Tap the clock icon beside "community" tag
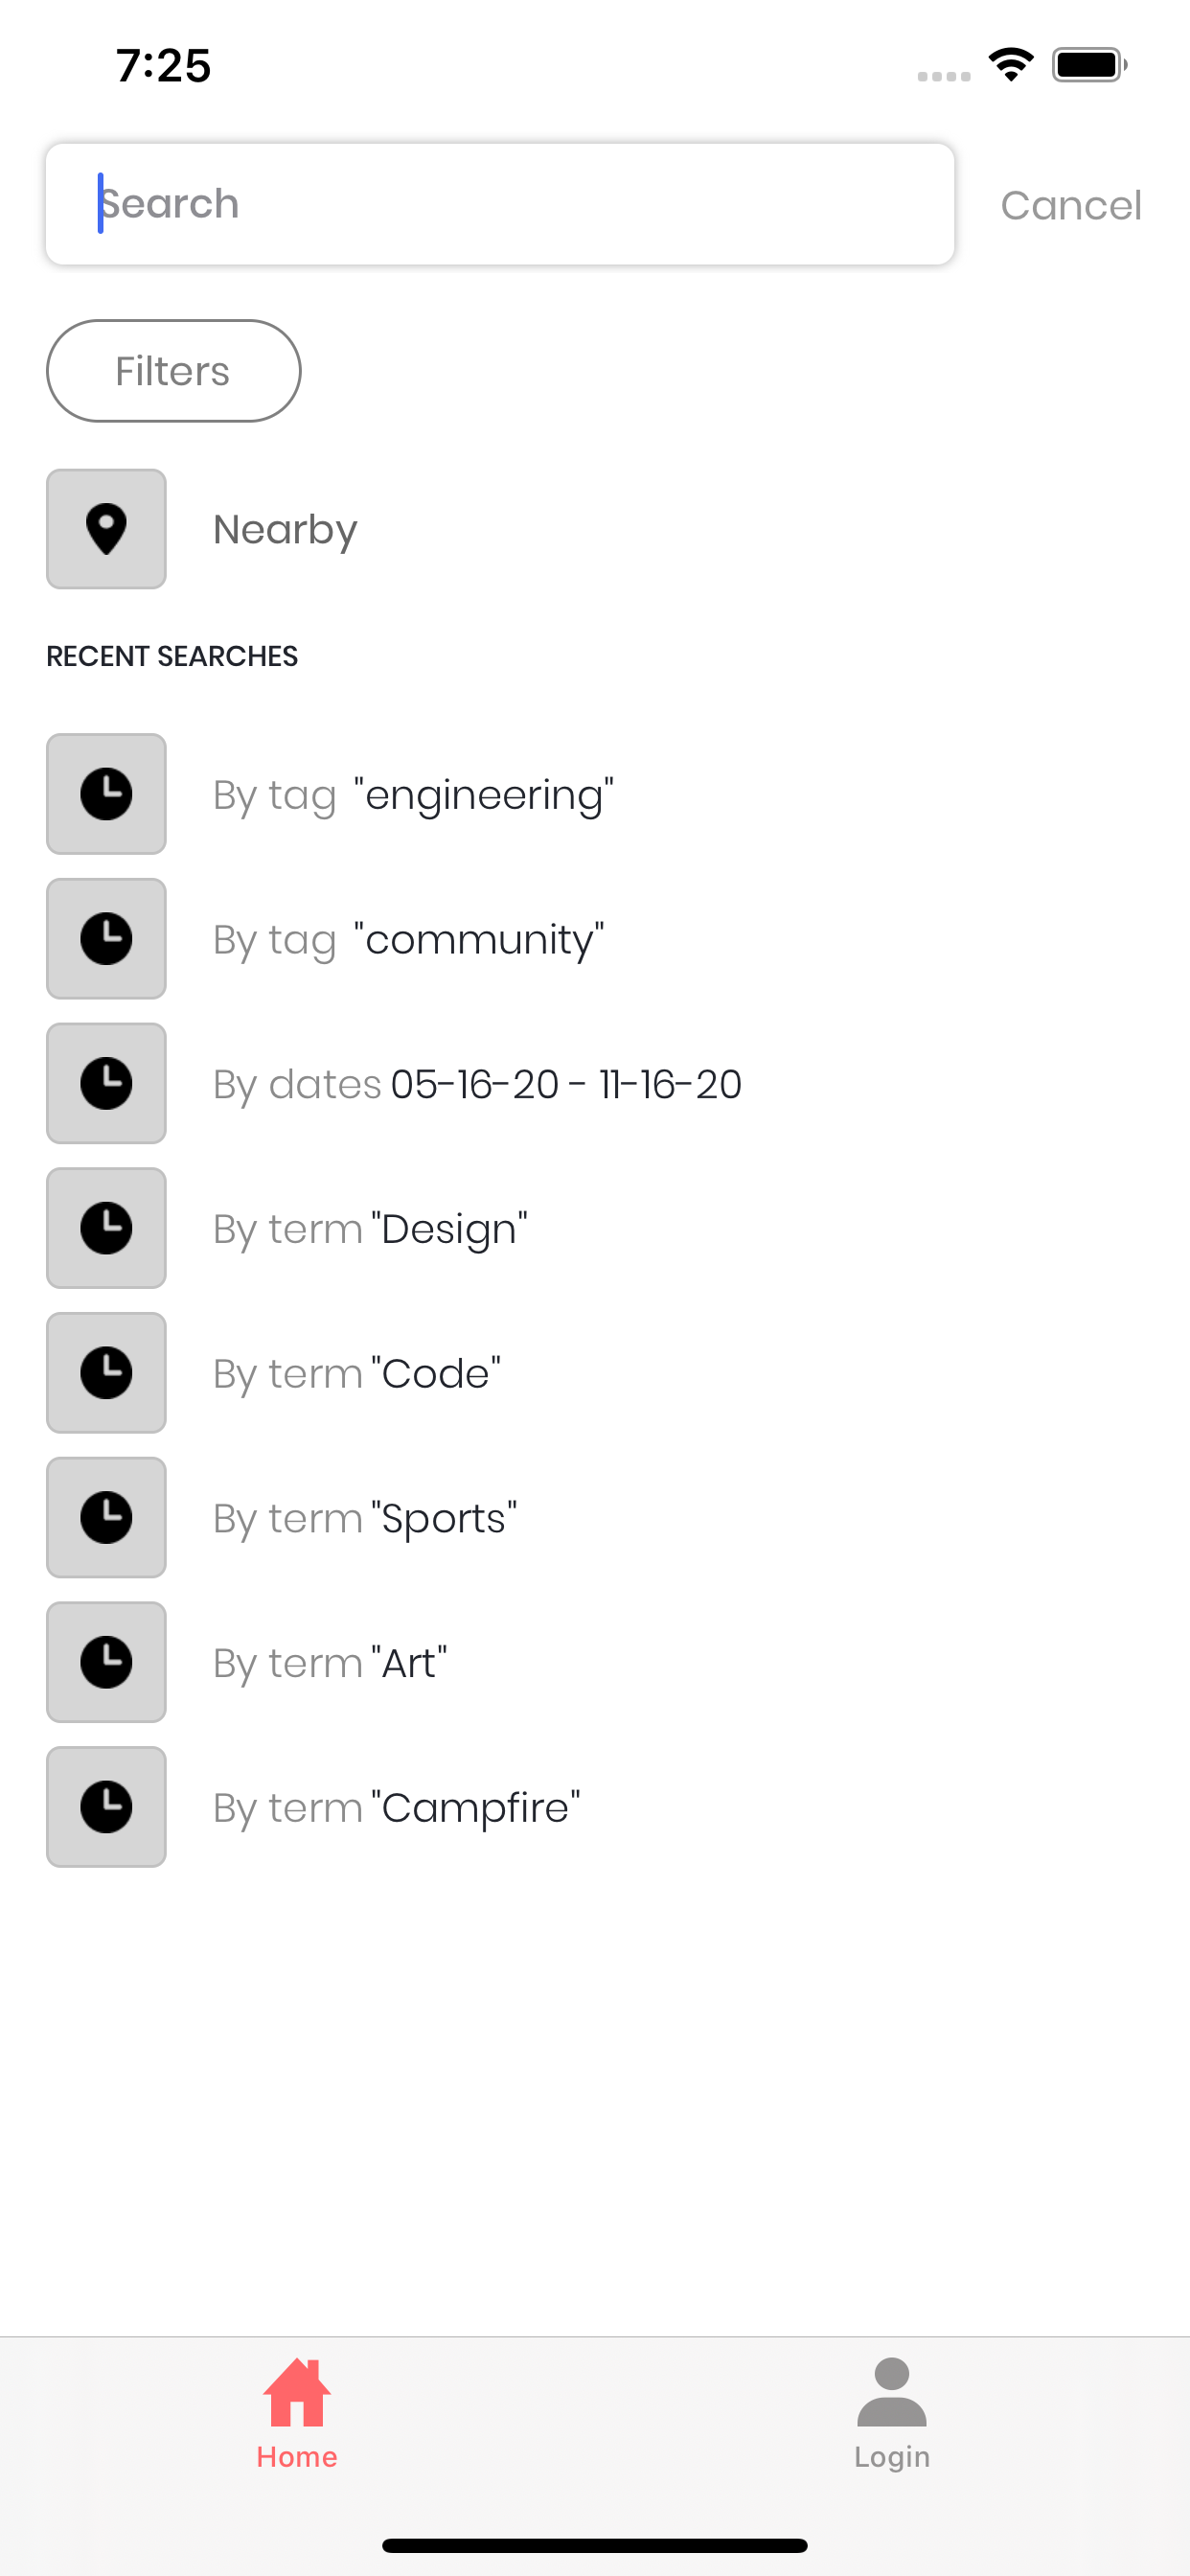Viewport: 1190px width, 2576px height. coord(106,939)
